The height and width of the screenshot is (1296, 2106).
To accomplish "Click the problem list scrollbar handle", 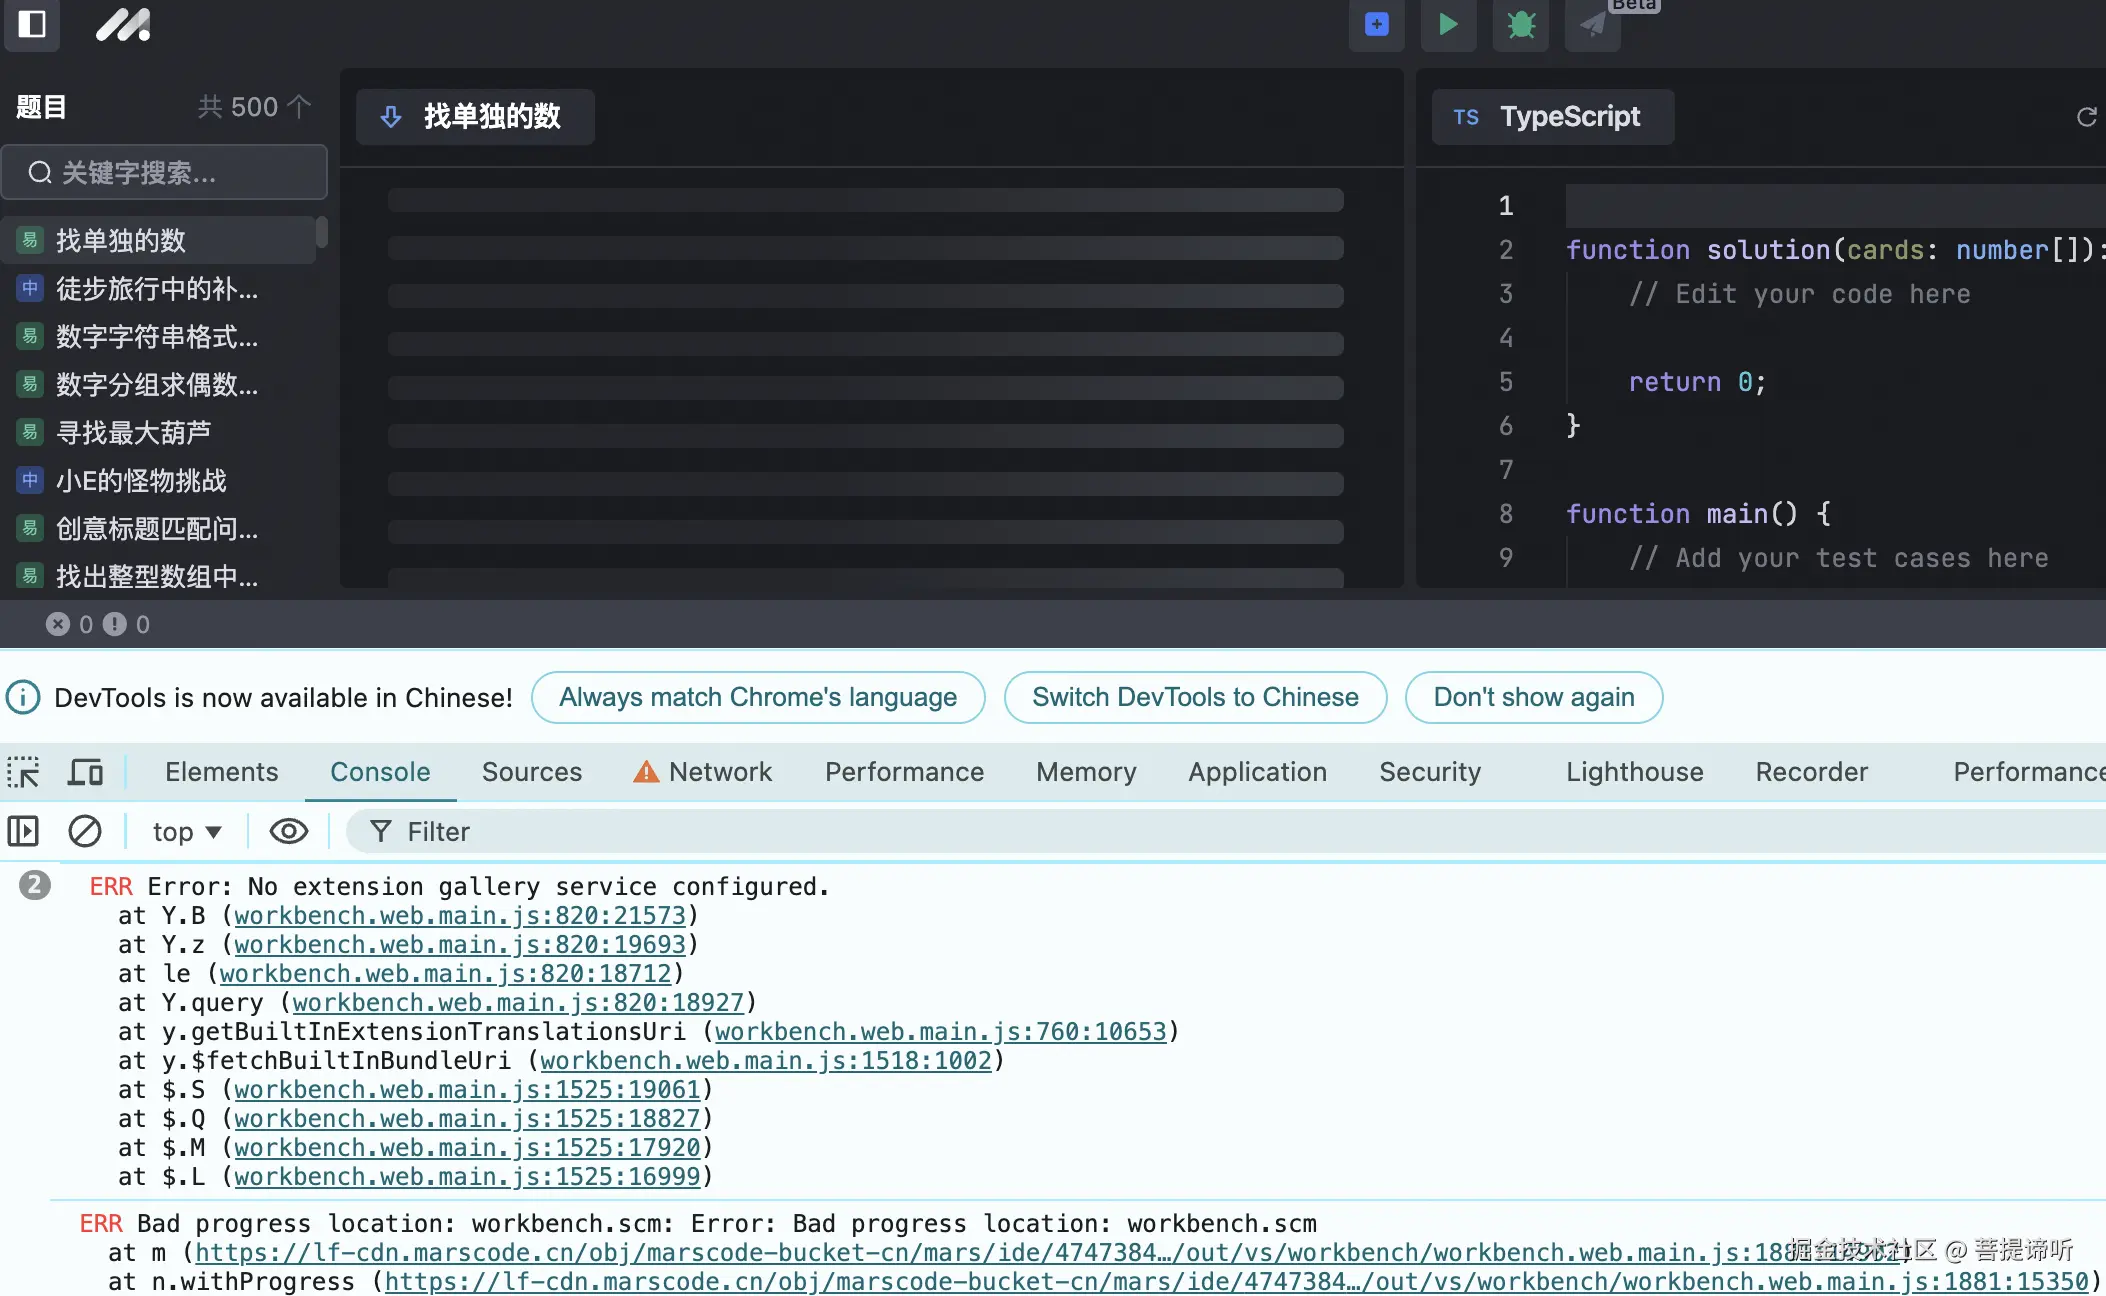I will click(322, 232).
